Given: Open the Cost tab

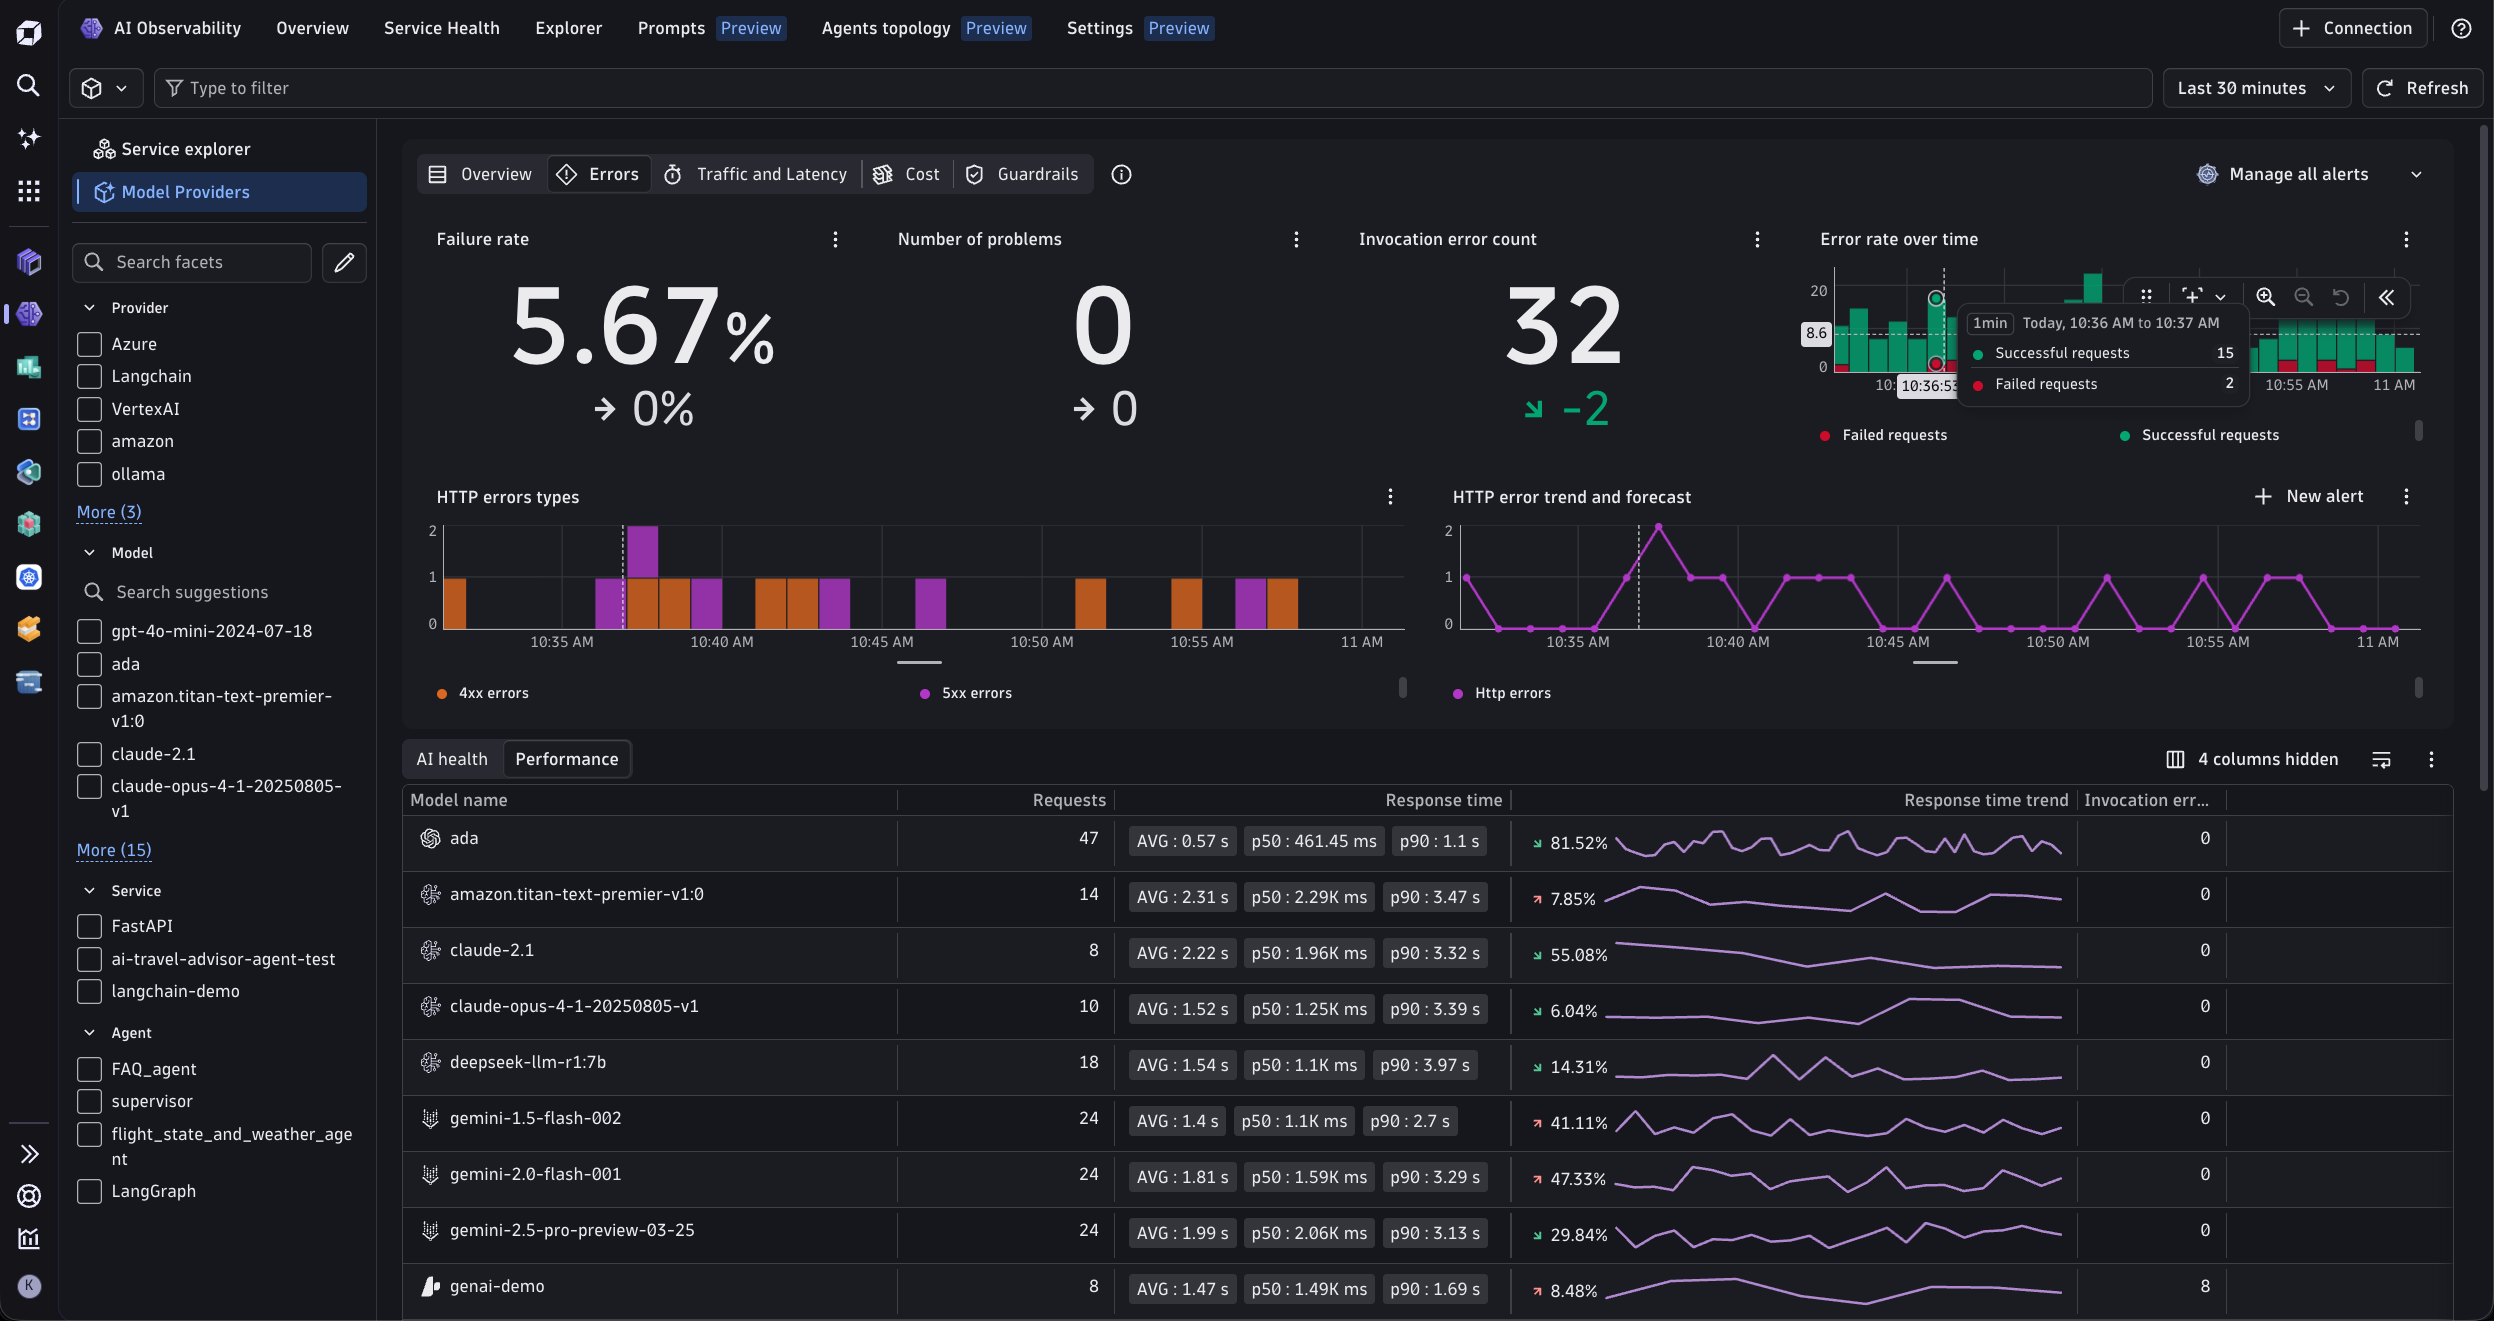Looking at the screenshot, I should pyautogui.click(x=906, y=174).
